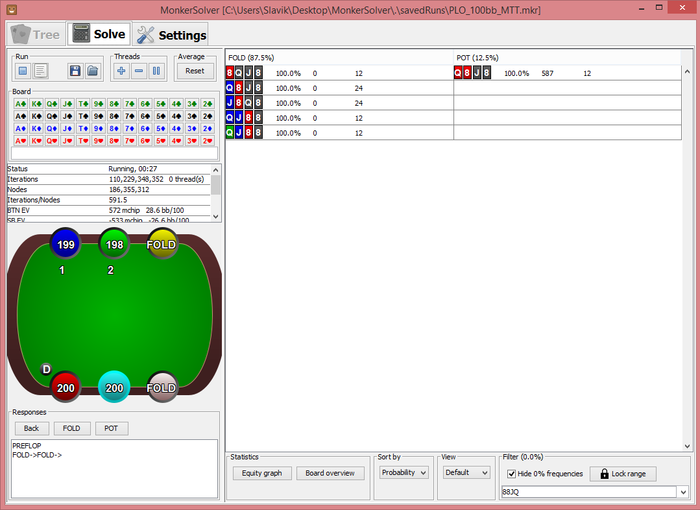Toggle the 2 of hearts board card
This screenshot has width=700, height=510.
[x=208, y=141]
